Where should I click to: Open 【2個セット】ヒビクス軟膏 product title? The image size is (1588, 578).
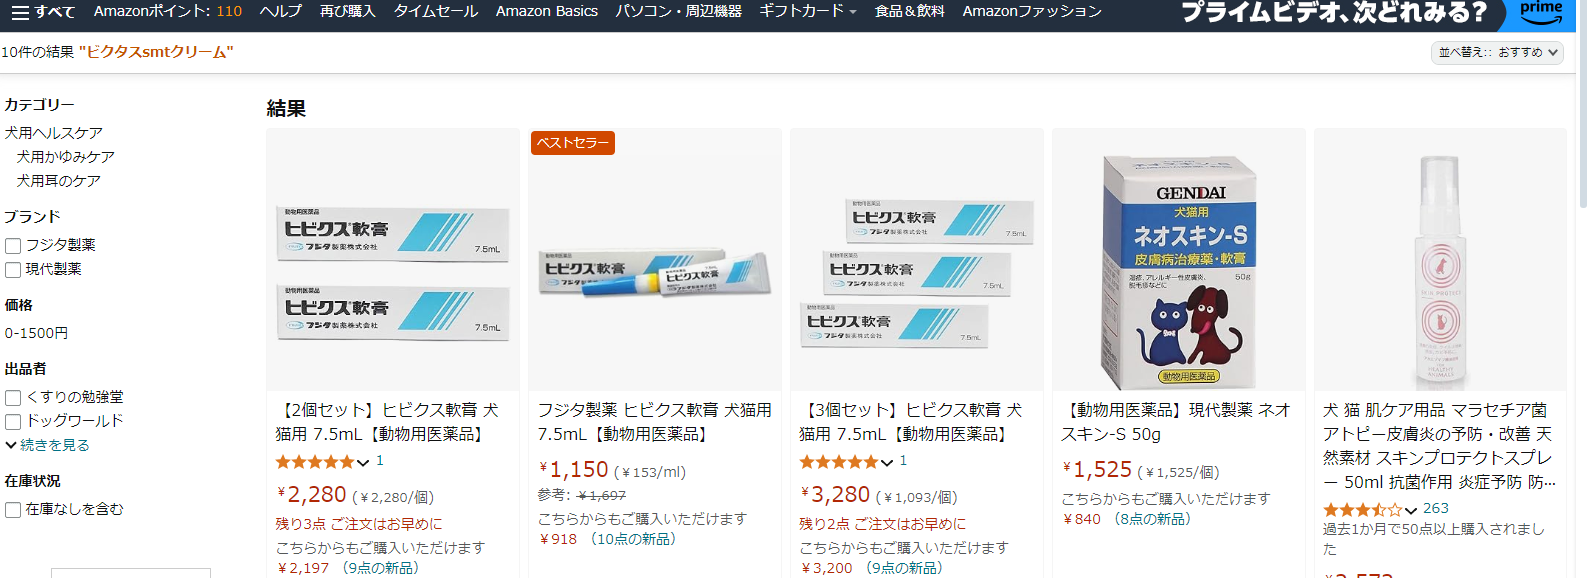(387, 422)
